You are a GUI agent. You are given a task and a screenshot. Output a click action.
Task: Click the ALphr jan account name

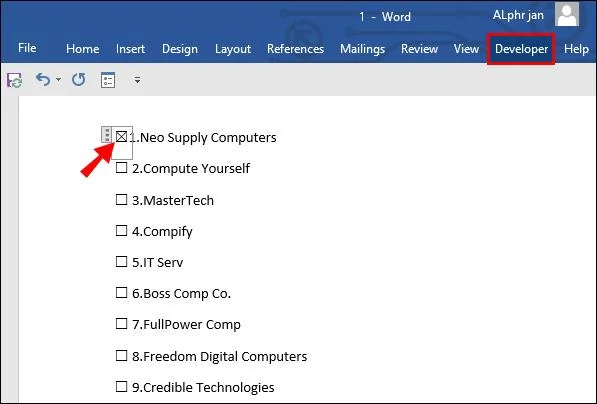pos(518,15)
